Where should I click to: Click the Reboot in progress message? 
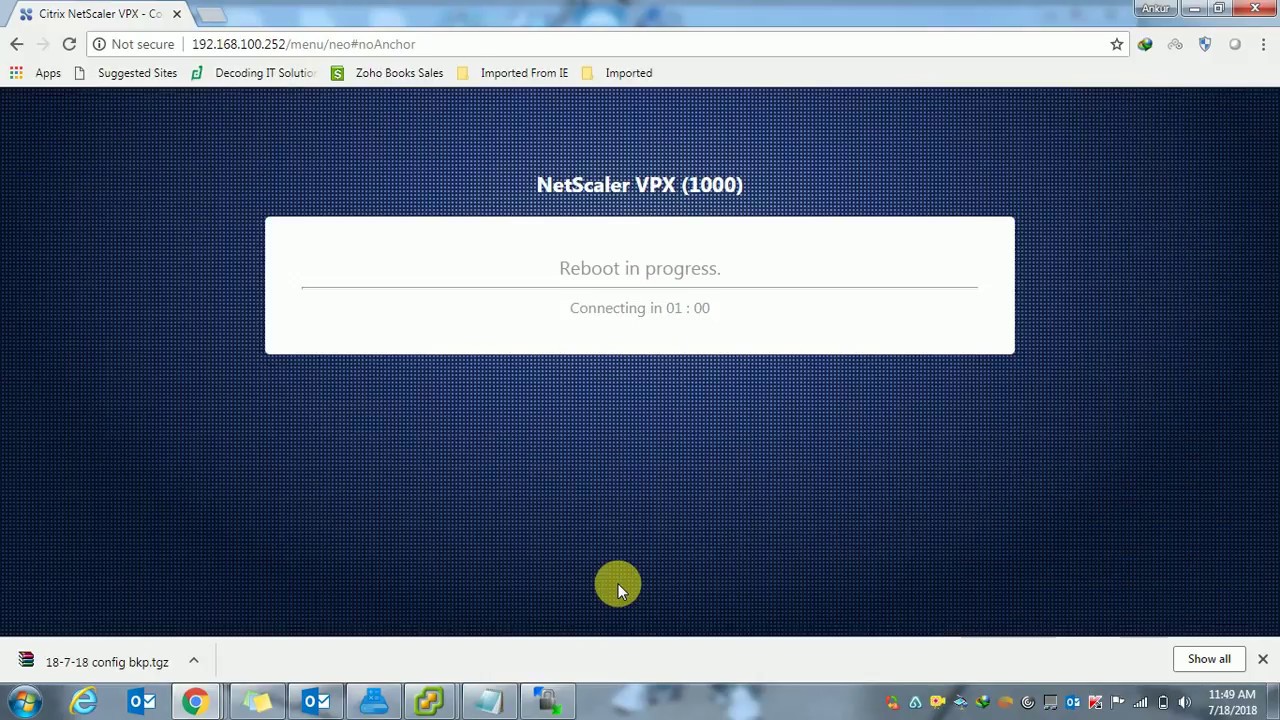click(640, 268)
